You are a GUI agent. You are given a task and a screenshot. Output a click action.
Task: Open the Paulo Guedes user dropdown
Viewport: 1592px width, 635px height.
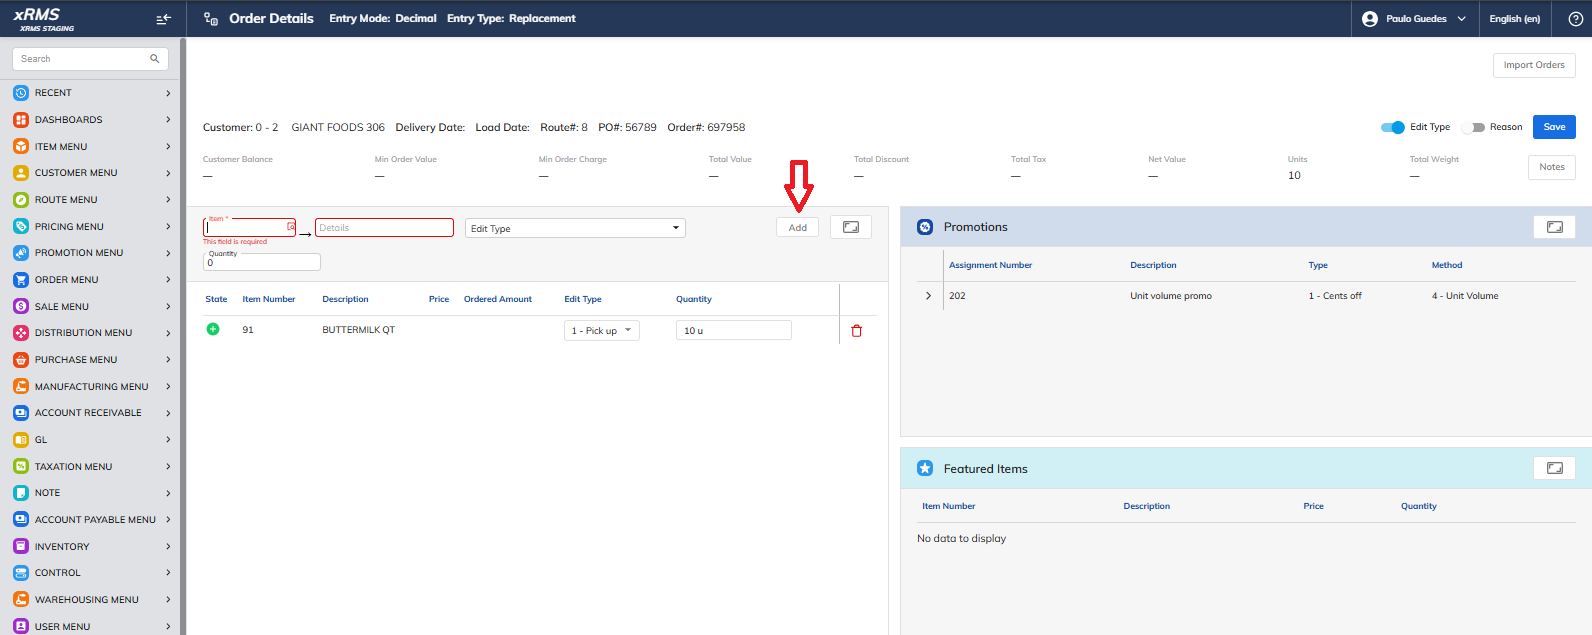tap(1416, 19)
